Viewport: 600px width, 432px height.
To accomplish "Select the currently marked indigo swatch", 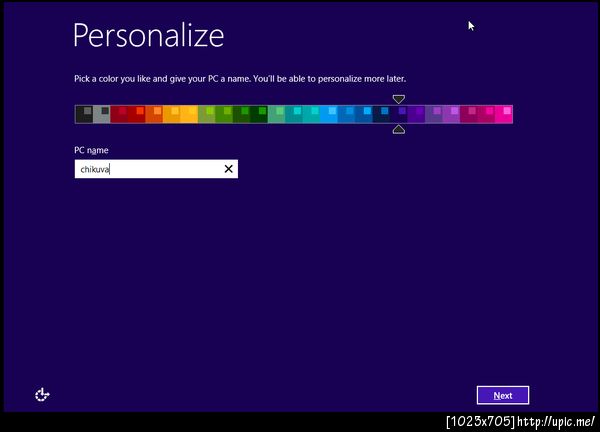I will point(399,114).
